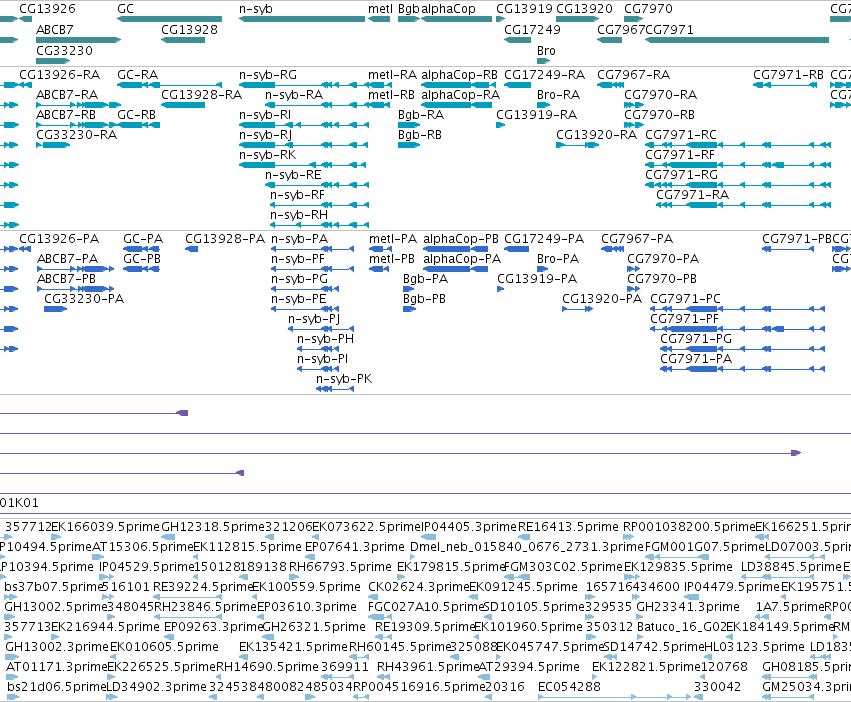Click protein Bro-PA
Screen dimensions: 851x702
558,259
